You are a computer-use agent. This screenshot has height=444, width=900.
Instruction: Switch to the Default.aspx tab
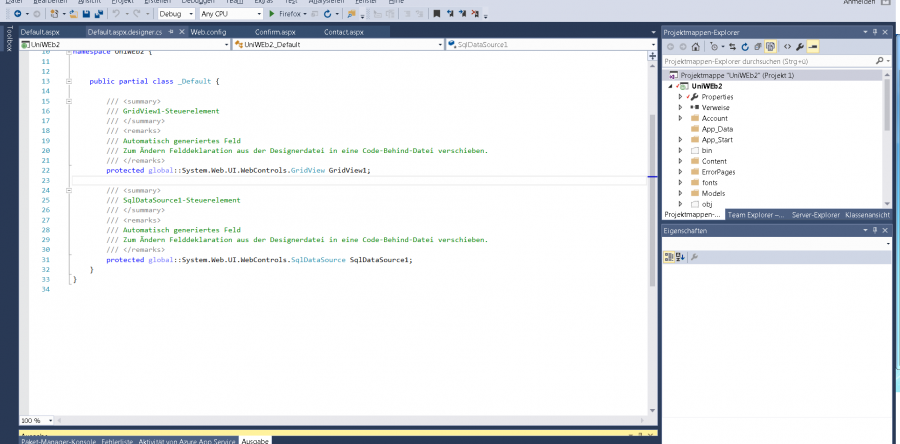40,32
